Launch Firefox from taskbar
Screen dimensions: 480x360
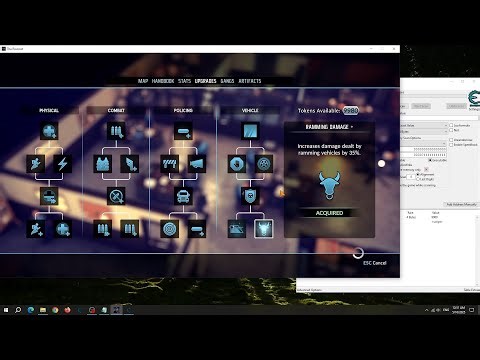(x=67, y=310)
